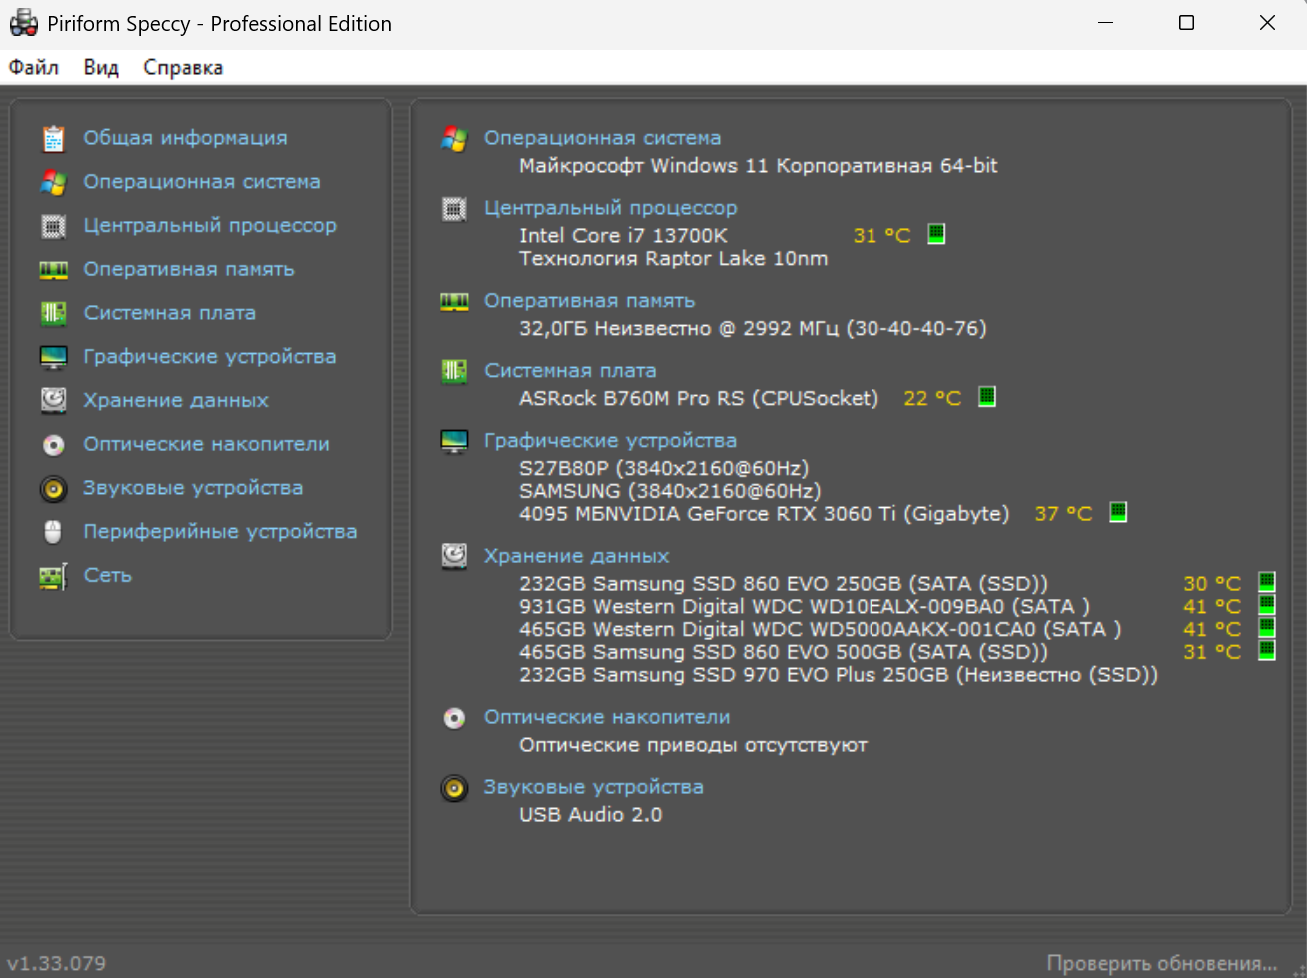Click the mouse peripherals icon in the sidebar

53,532
